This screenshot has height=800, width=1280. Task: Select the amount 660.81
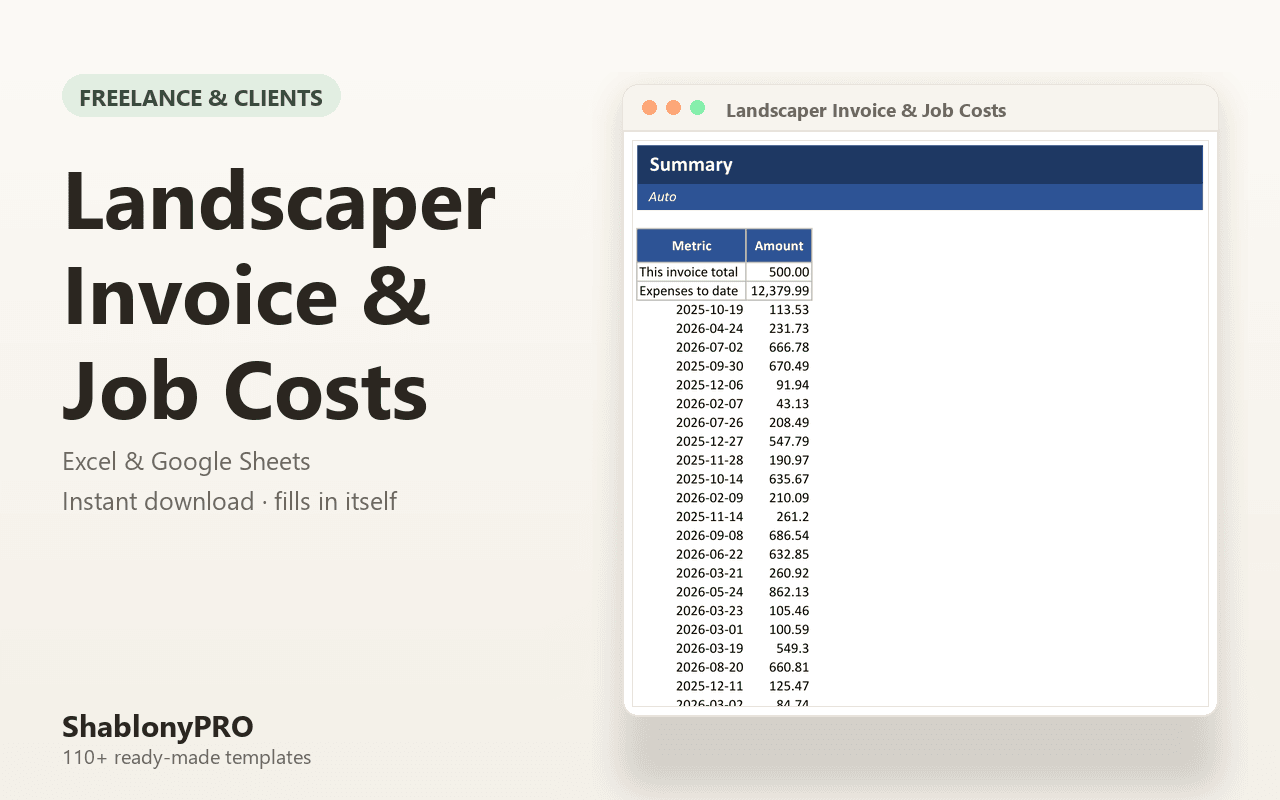click(788, 668)
